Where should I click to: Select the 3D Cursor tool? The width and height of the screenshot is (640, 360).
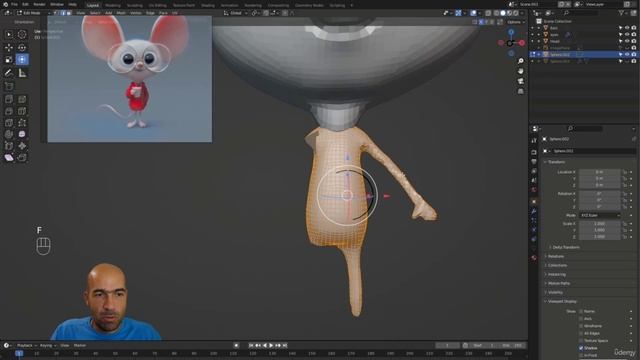point(22,35)
